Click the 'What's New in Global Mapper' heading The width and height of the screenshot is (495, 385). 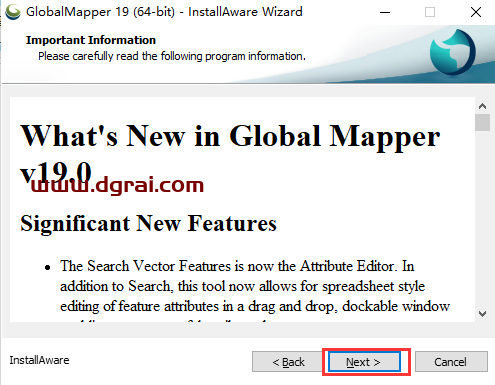pyautogui.click(x=230, y=154)
